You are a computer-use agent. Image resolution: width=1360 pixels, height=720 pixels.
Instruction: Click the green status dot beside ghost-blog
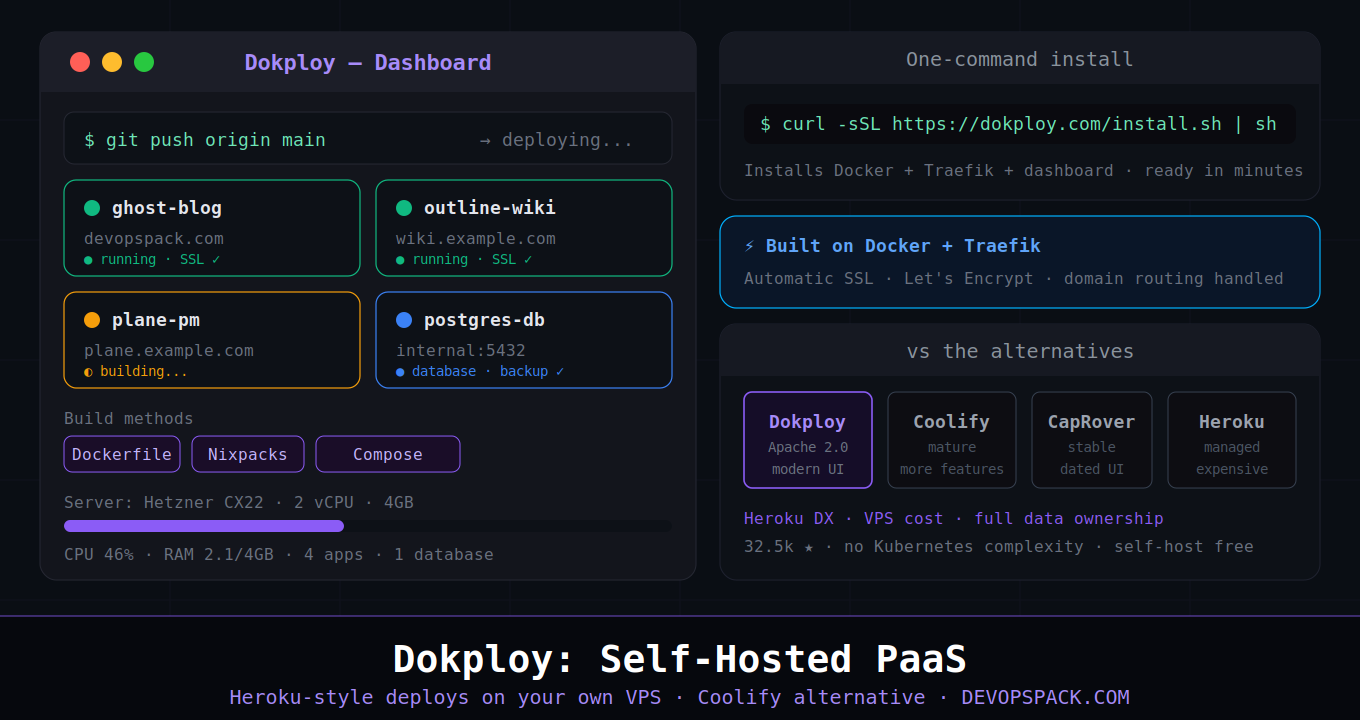92,208
